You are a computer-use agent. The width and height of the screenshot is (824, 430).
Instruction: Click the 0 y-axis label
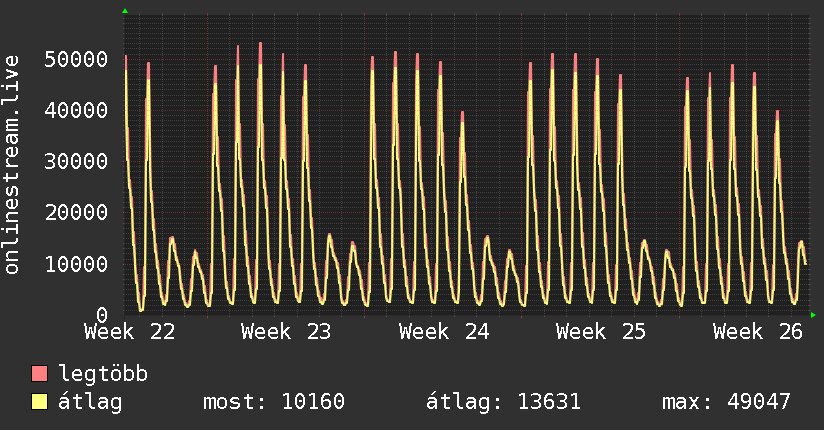point(102,315)
